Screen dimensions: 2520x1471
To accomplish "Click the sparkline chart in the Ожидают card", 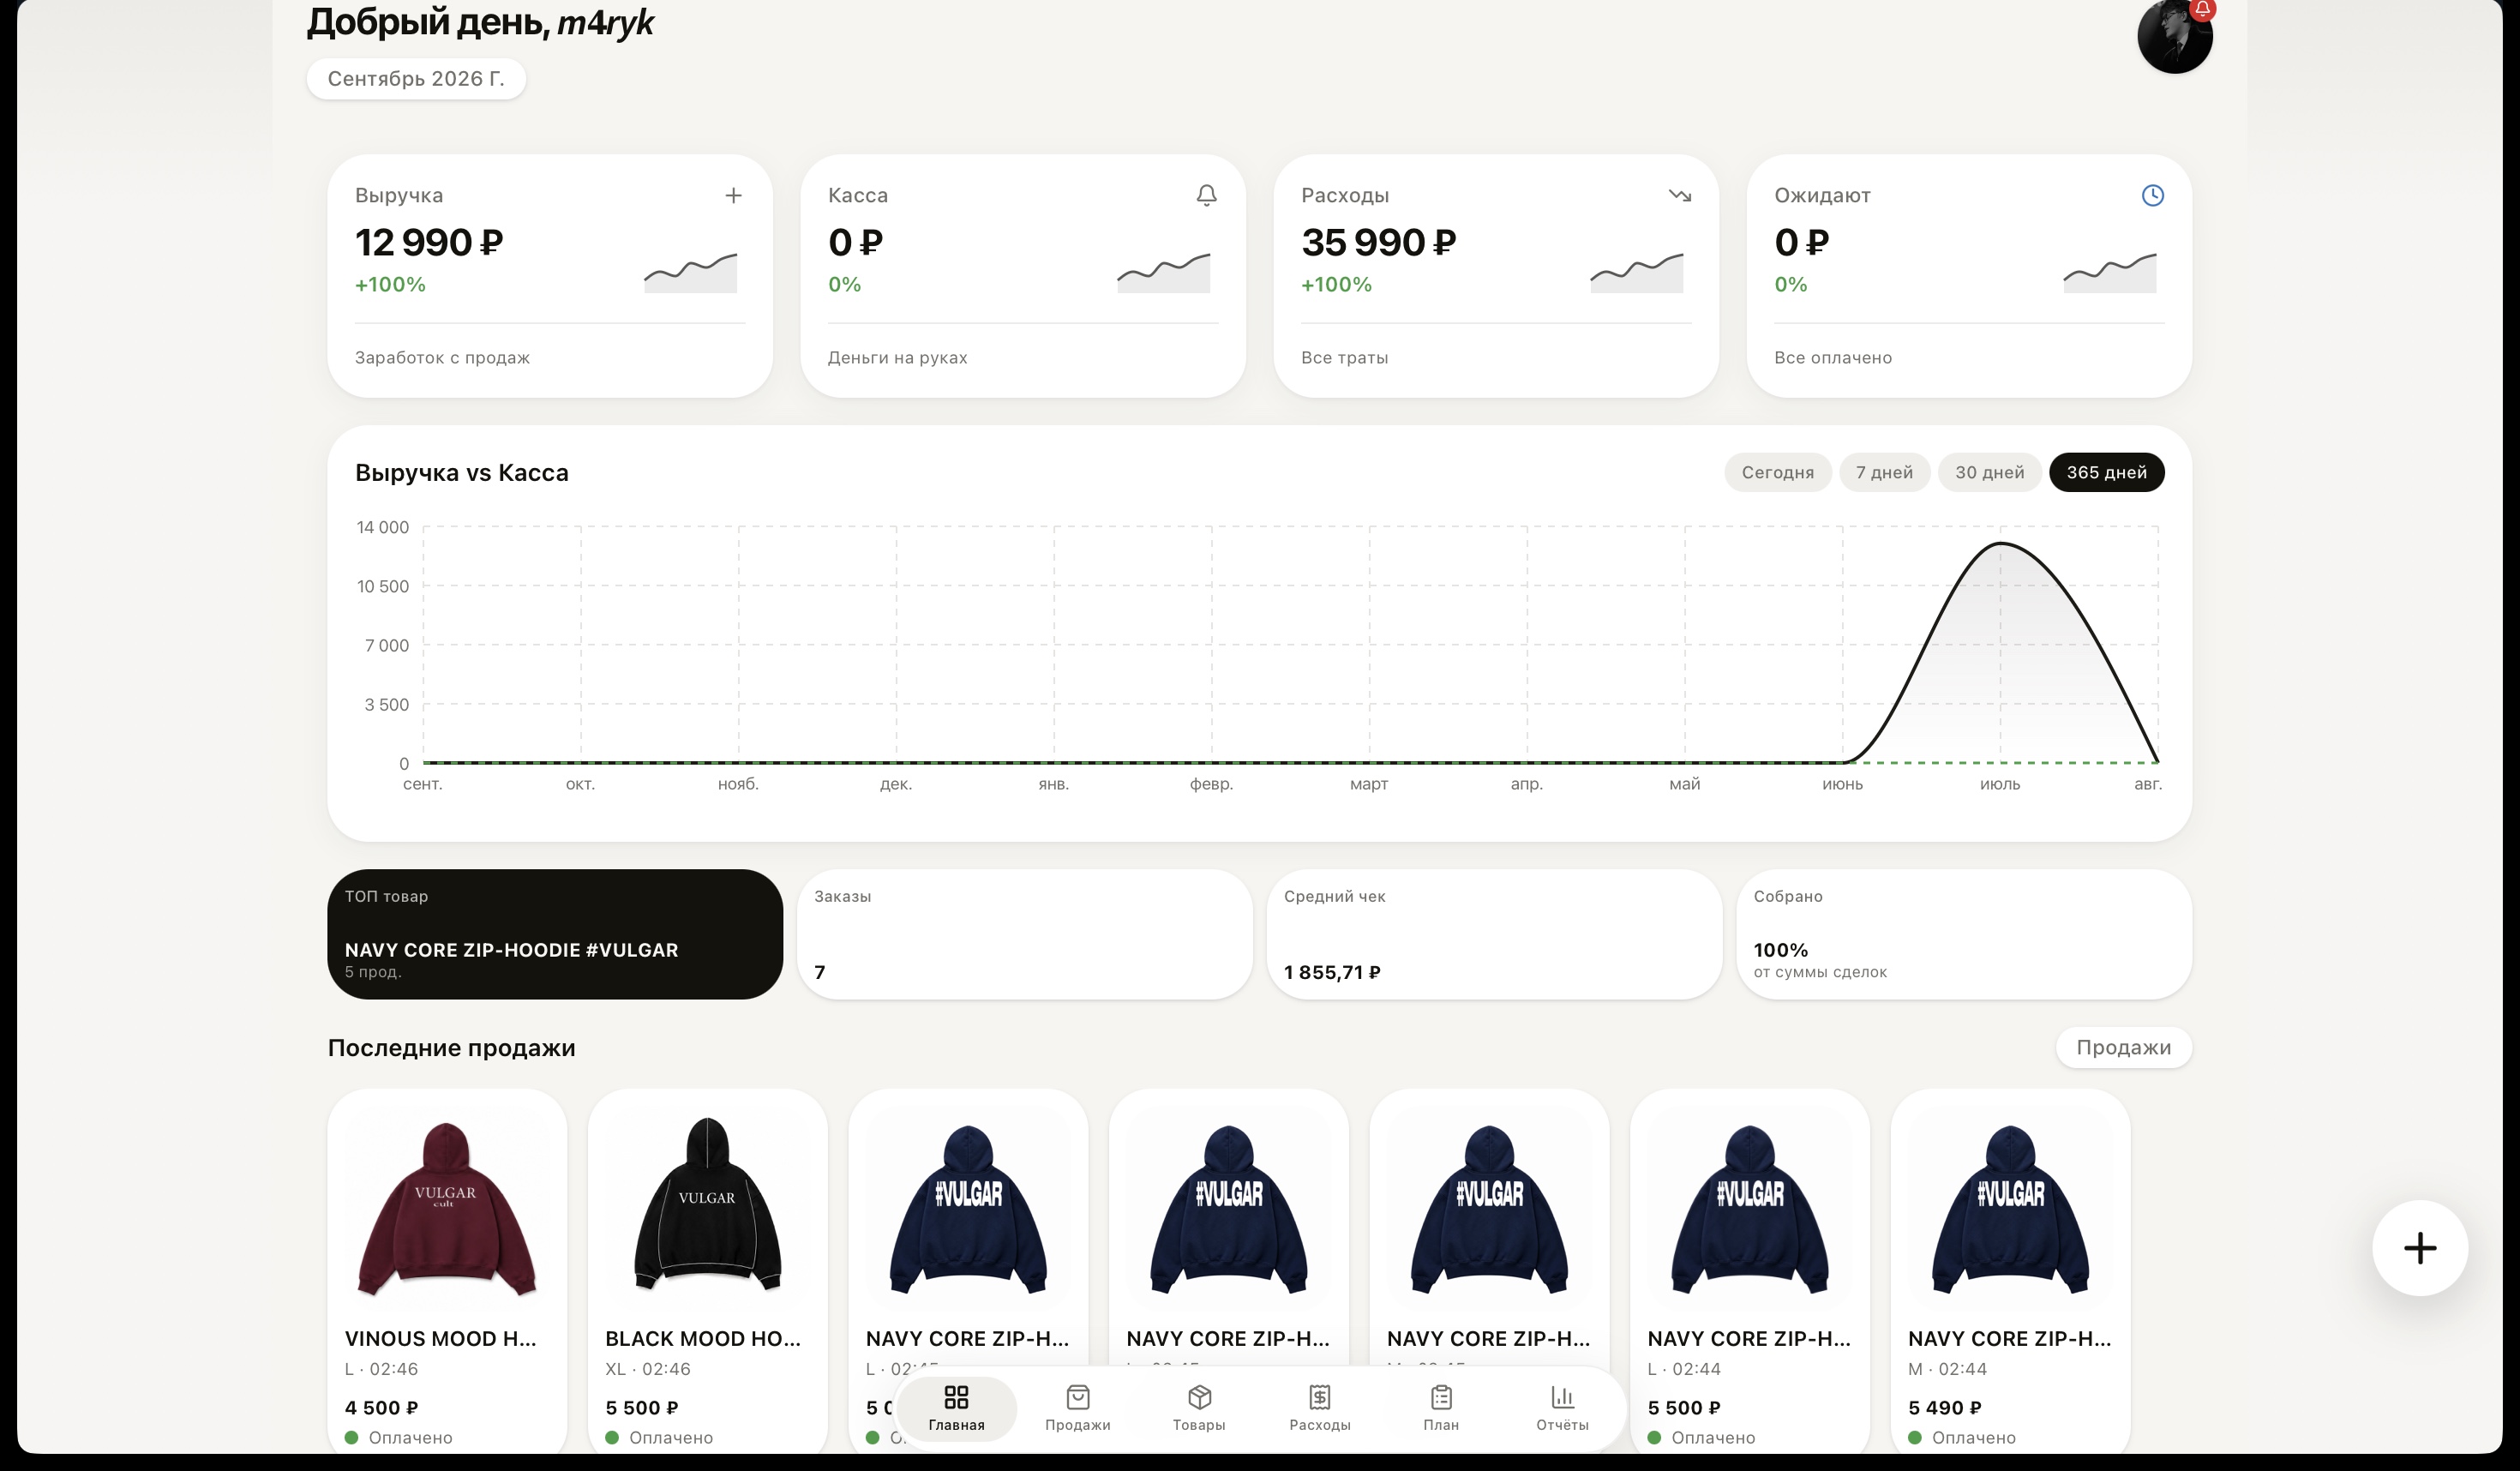I will tap(2109, 272).
